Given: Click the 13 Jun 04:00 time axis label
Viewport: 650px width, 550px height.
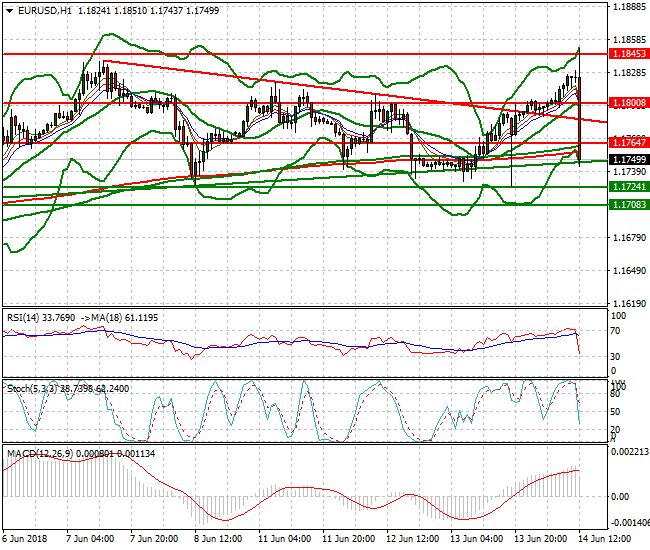Looking at the screenshot, I should coord(477,539).
